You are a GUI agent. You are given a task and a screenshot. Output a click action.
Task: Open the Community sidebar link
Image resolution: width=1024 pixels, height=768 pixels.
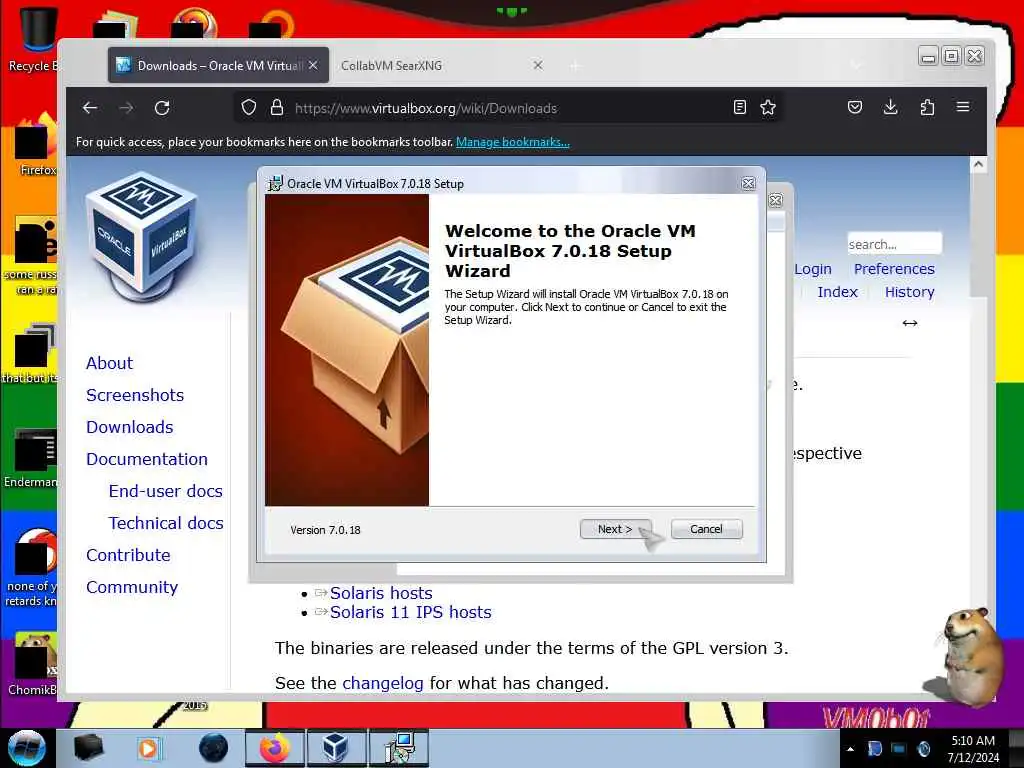pos(132,587)
